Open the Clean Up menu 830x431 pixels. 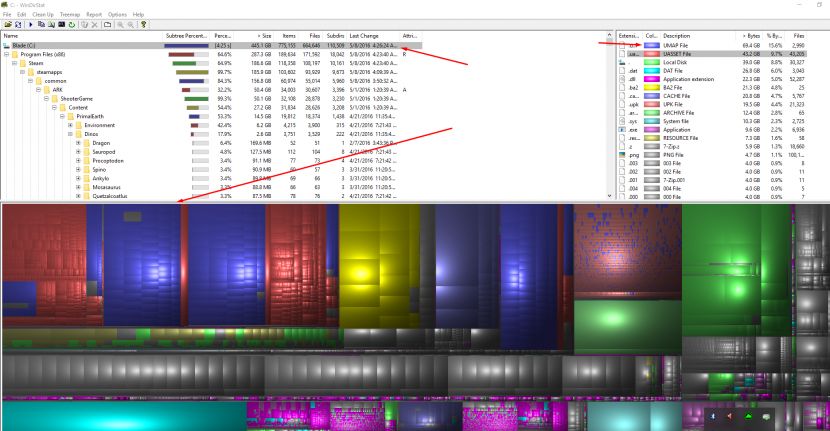43,14
